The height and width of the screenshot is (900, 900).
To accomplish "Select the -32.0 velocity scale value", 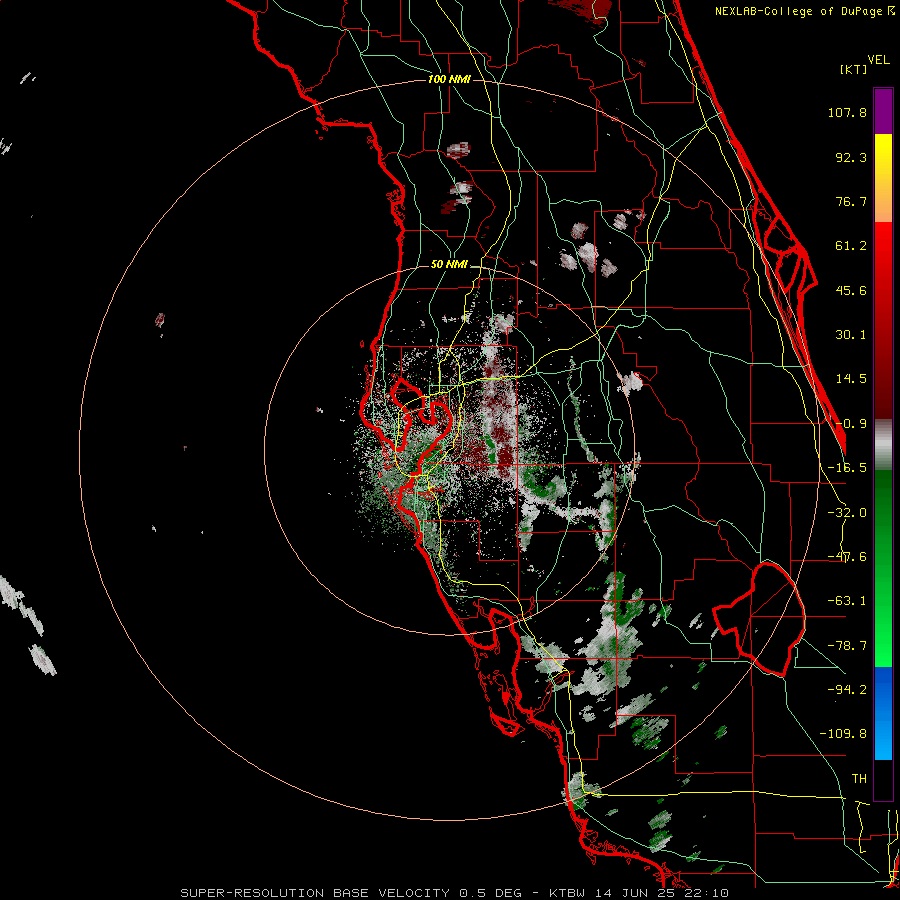I will (x=847, y=513).
